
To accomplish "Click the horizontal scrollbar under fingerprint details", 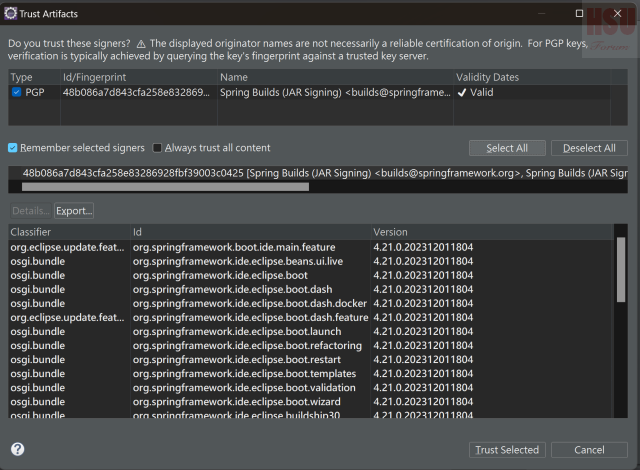I will (150, 186).
